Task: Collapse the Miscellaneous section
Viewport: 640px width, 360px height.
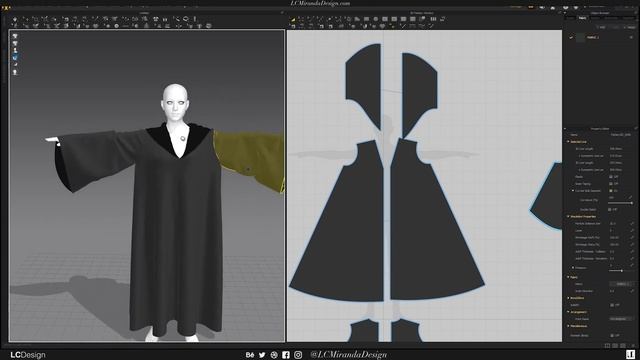Action: coord(568,326)
